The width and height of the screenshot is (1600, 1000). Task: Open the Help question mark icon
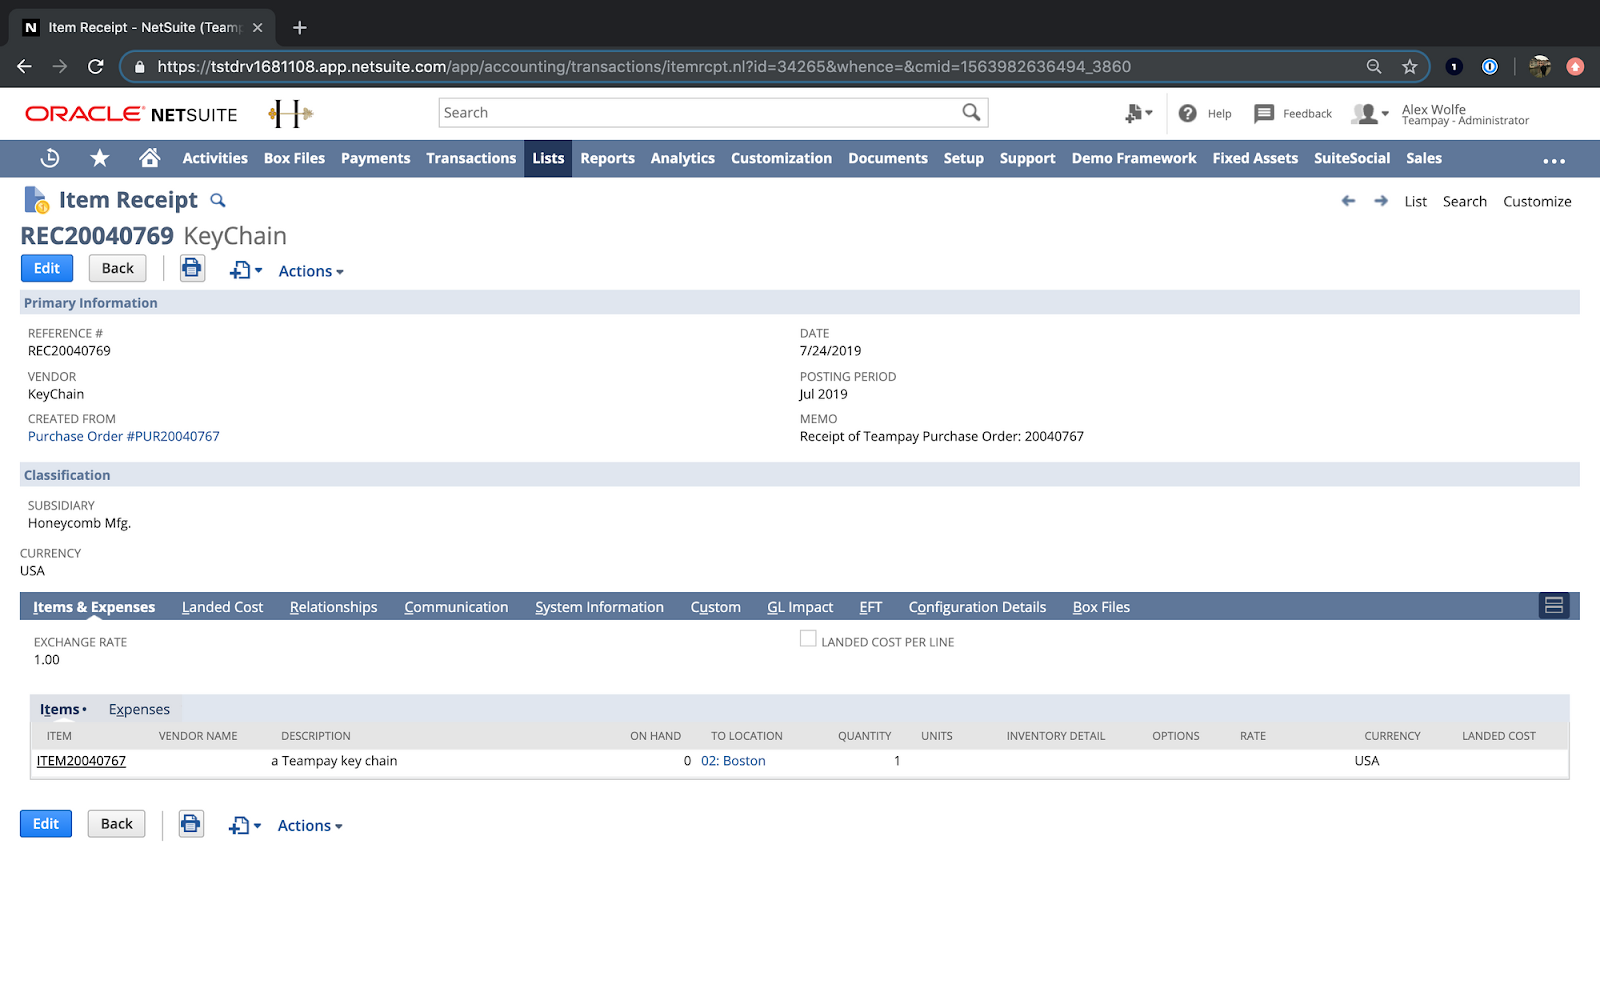pos(1187,113)
